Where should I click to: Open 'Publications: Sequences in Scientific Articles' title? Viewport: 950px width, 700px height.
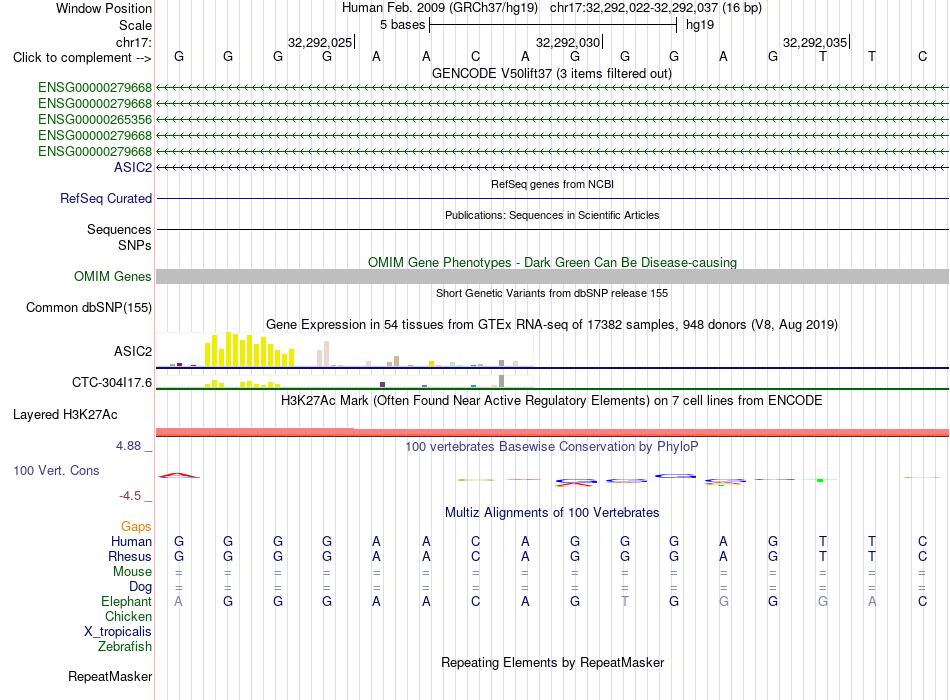(x=552, y=215)
